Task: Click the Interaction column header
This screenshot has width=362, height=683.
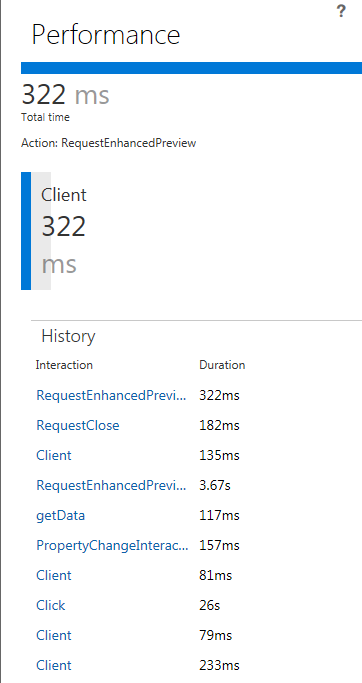Action: point(64,365)
